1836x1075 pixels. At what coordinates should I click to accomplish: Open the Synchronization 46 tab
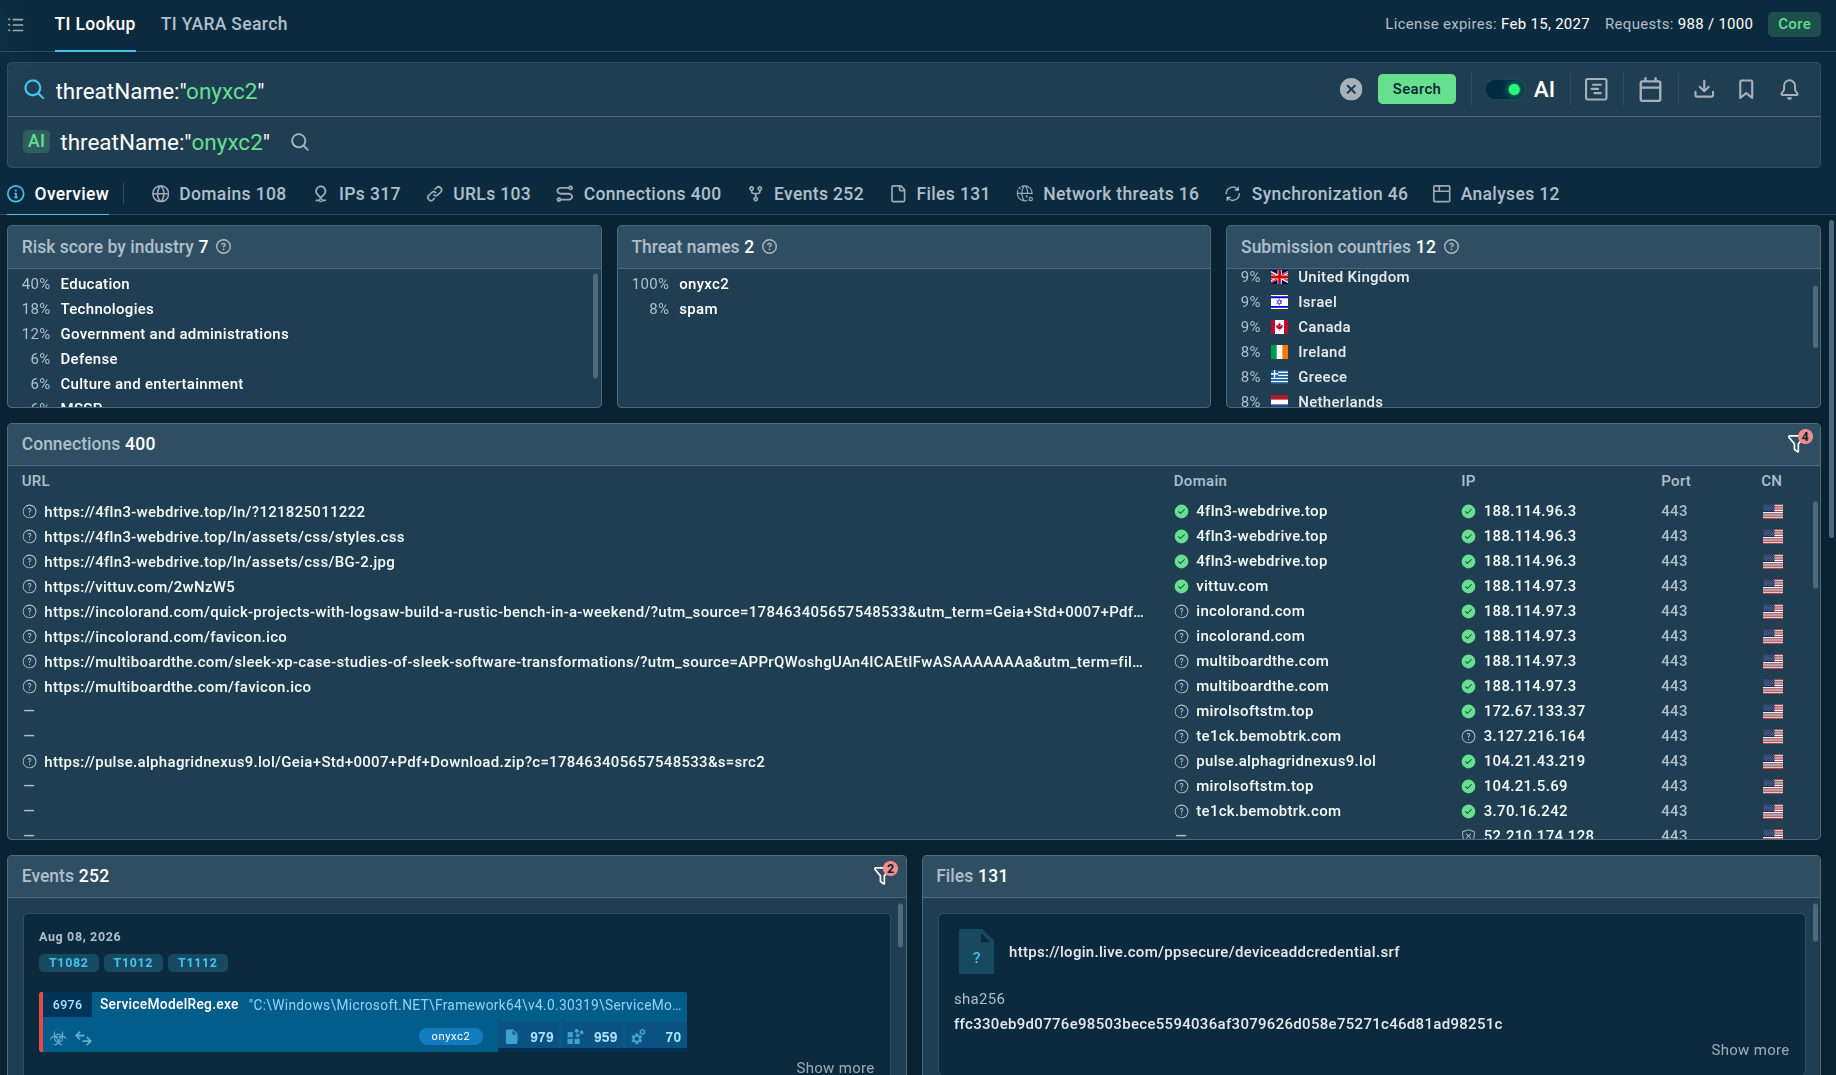pos(1316,194)
